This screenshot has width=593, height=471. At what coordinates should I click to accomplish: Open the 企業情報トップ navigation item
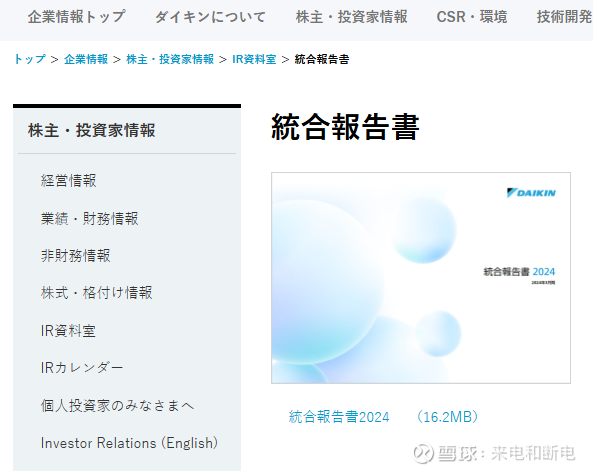(x=76, y=17)
